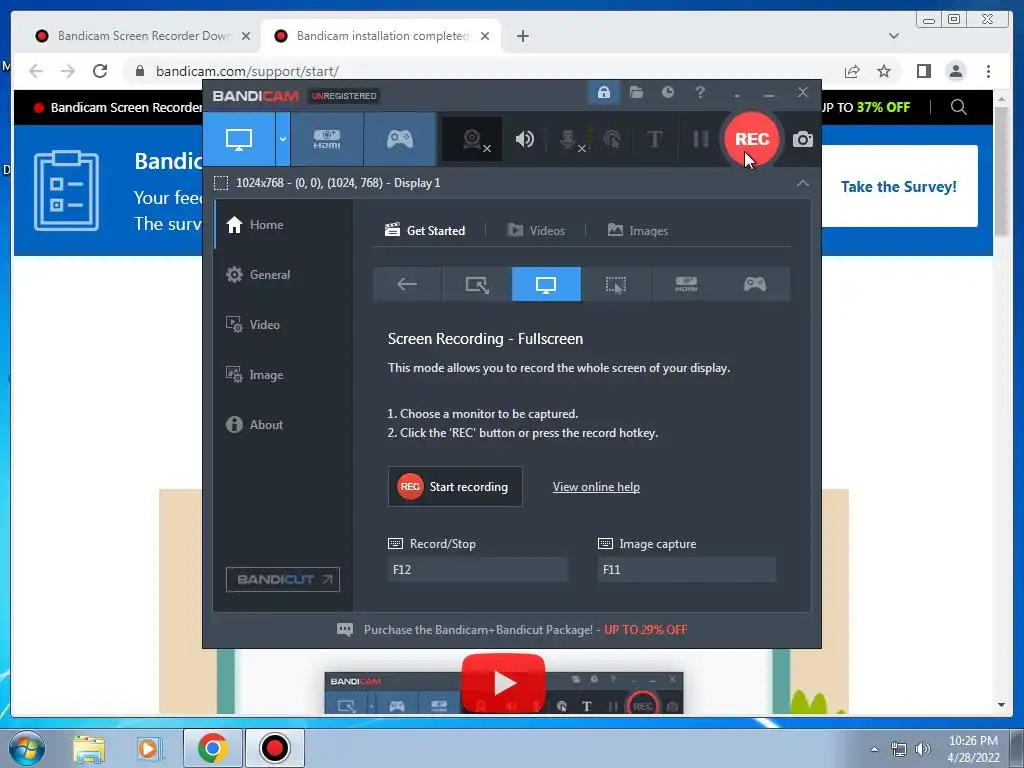Open the Bandicam help question mark

pos(700,92)
